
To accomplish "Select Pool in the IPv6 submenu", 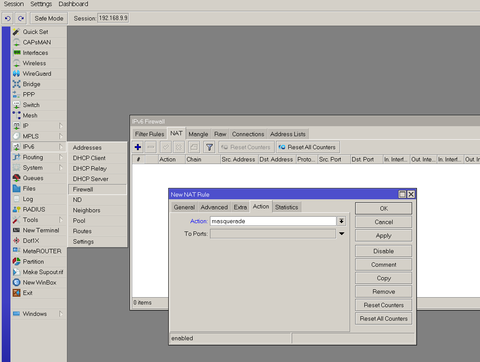I will click(97, 221).
